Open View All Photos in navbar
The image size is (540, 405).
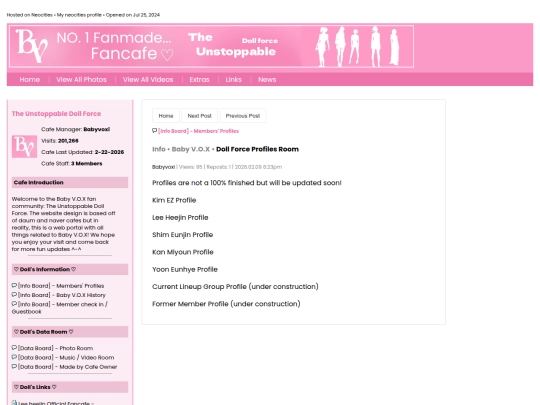pos(81,80)
